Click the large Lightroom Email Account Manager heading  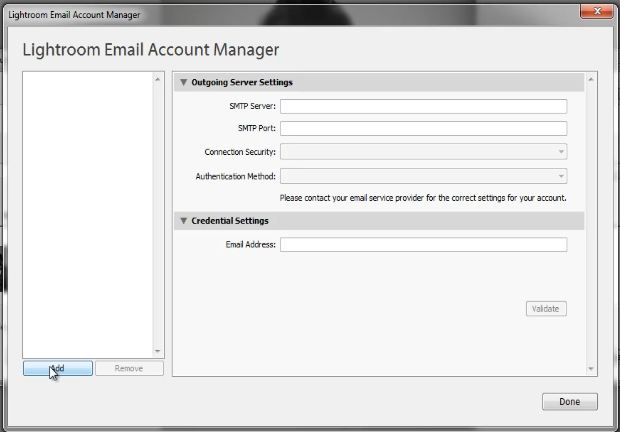click(x=151, y=50)
